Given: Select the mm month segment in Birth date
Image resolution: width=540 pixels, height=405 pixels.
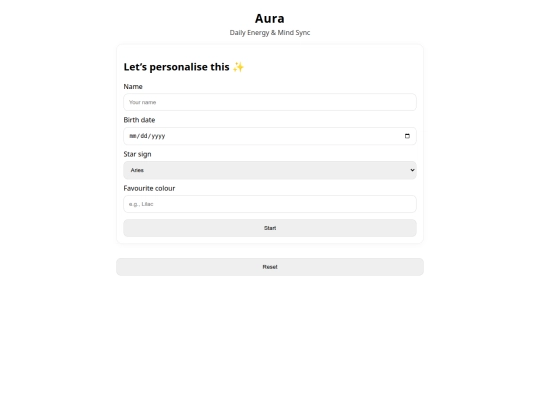Looking at the screenshot, I should (133, 136).
